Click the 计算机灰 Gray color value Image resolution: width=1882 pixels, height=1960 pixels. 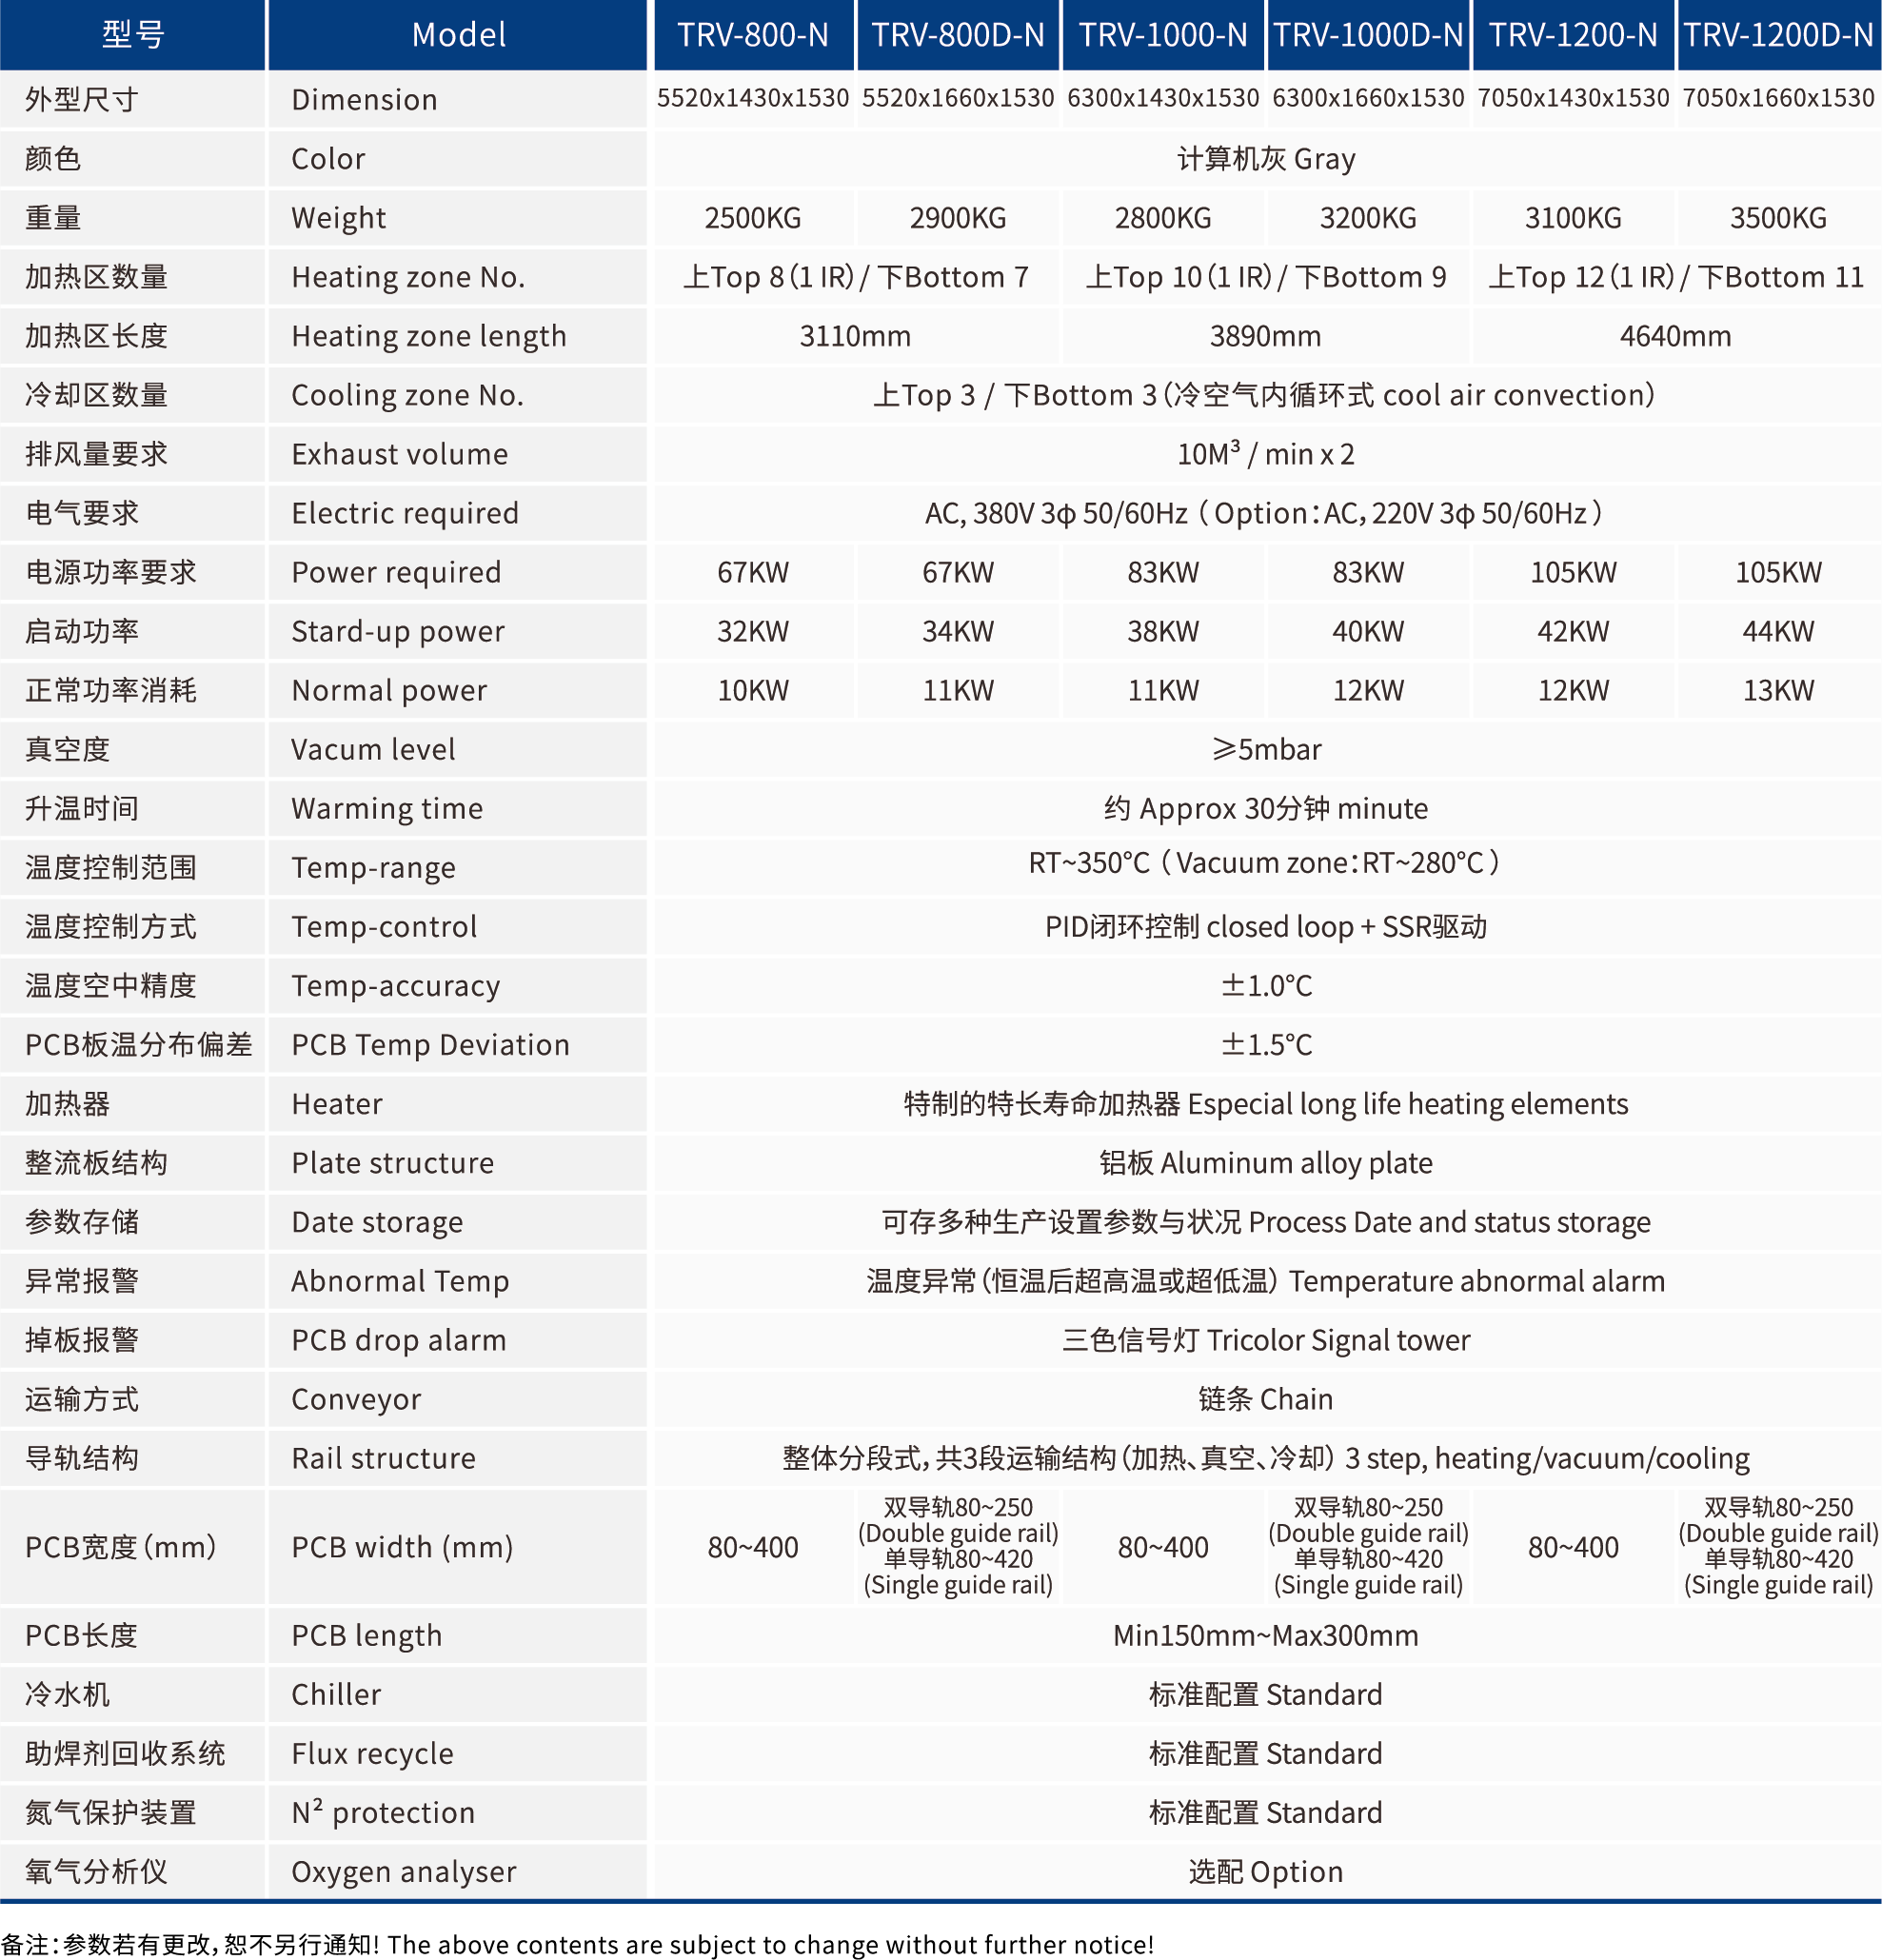pos(1266,159)
